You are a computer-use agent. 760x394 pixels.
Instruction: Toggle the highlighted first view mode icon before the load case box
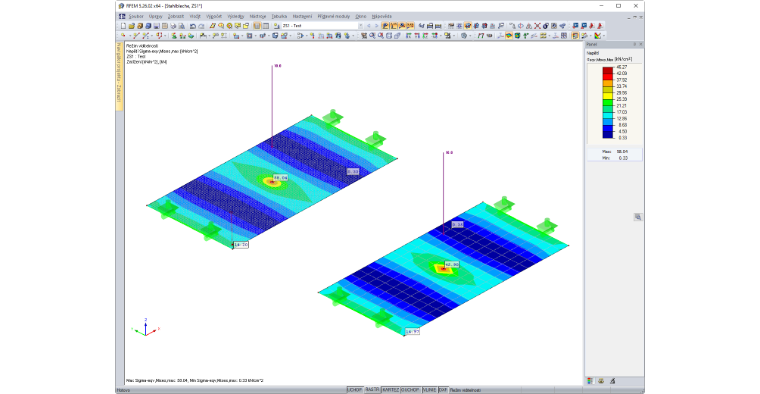[257, 26]
